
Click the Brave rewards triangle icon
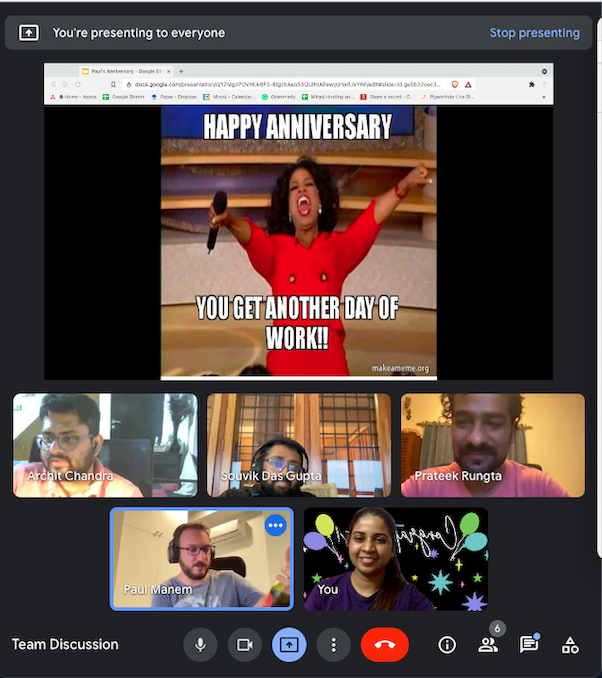[468, 84]
